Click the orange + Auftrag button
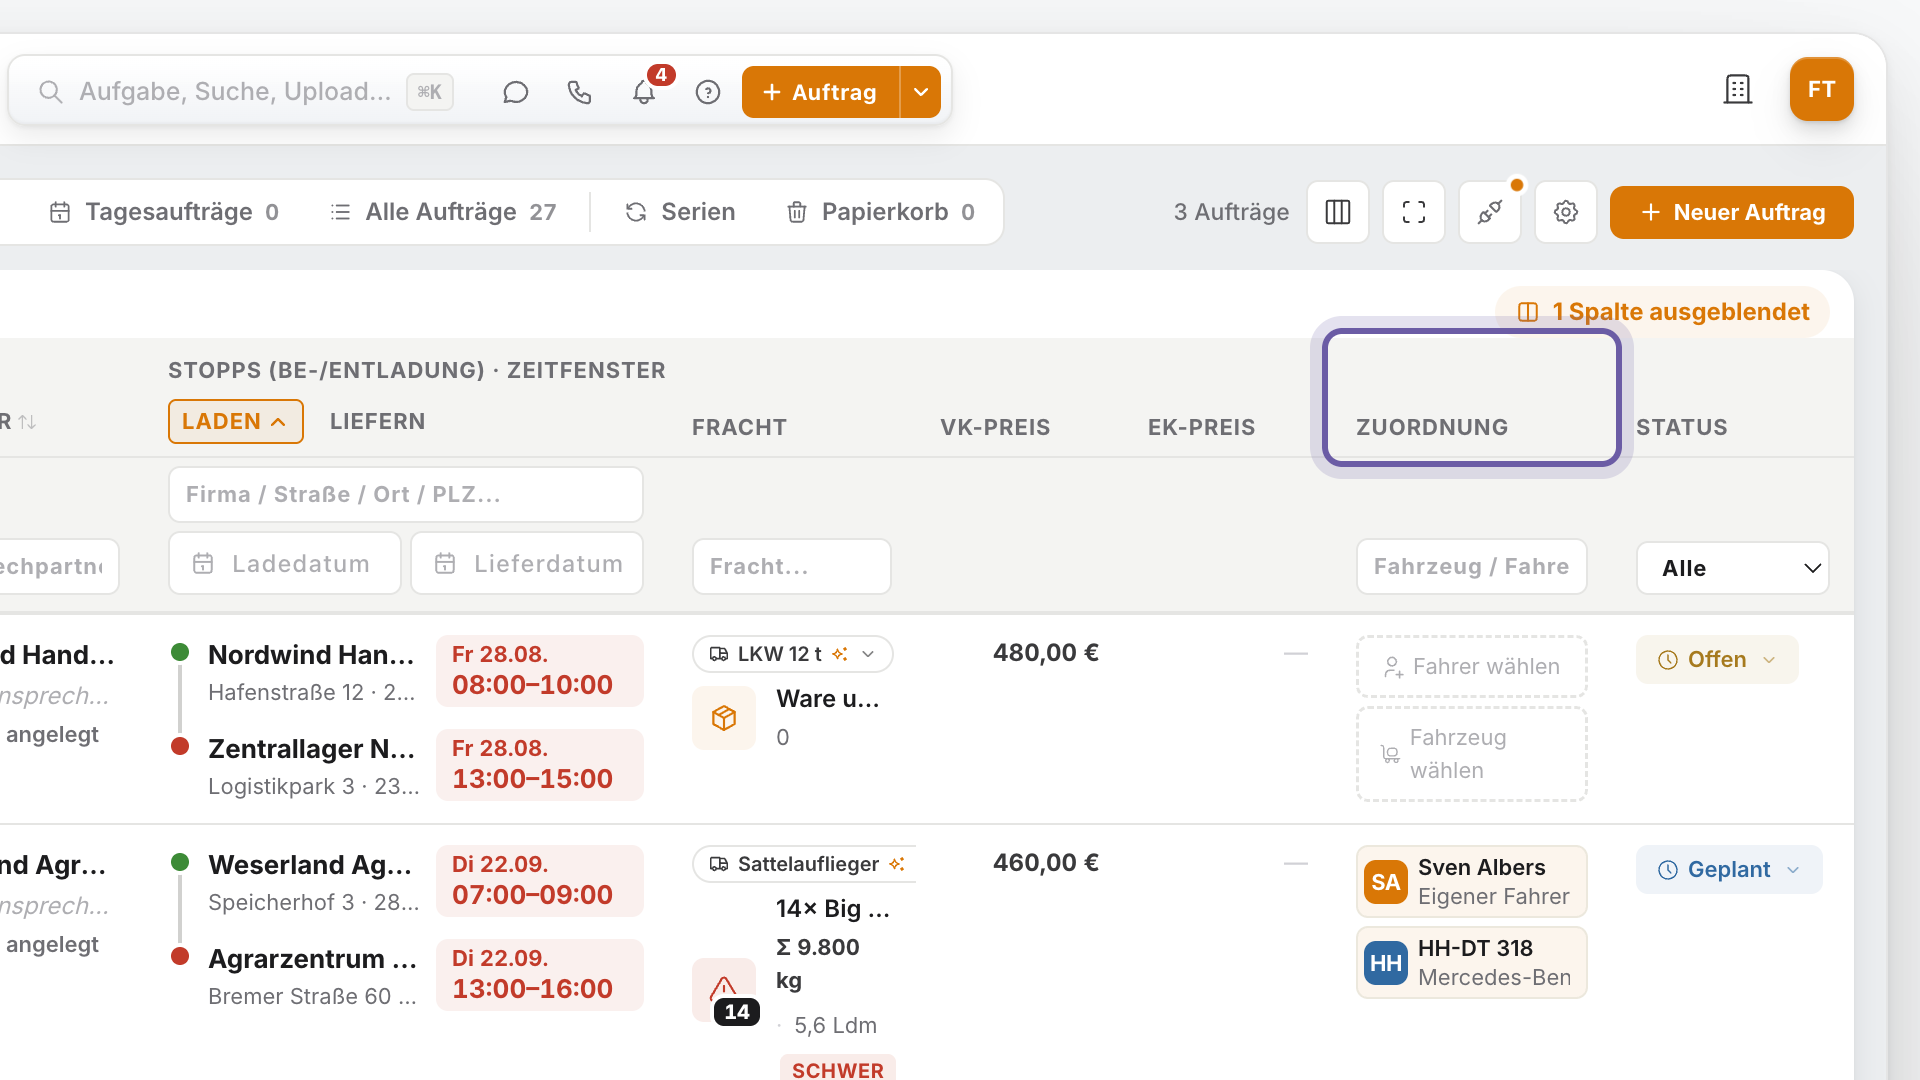Screen dimensions: 1920x1080 (x=821, y=92)
